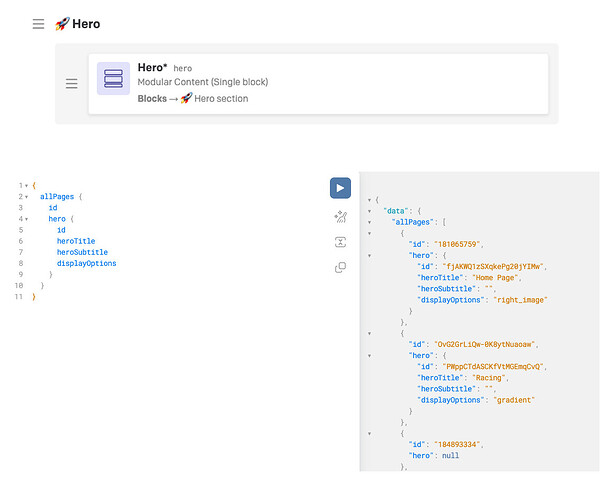Click allPages in the query editor

[57, 197]
